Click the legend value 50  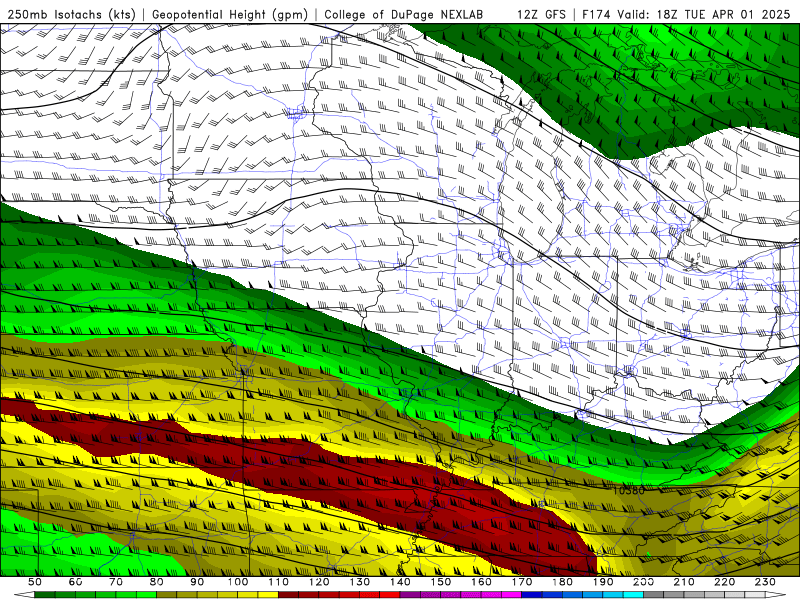point(35,582)
